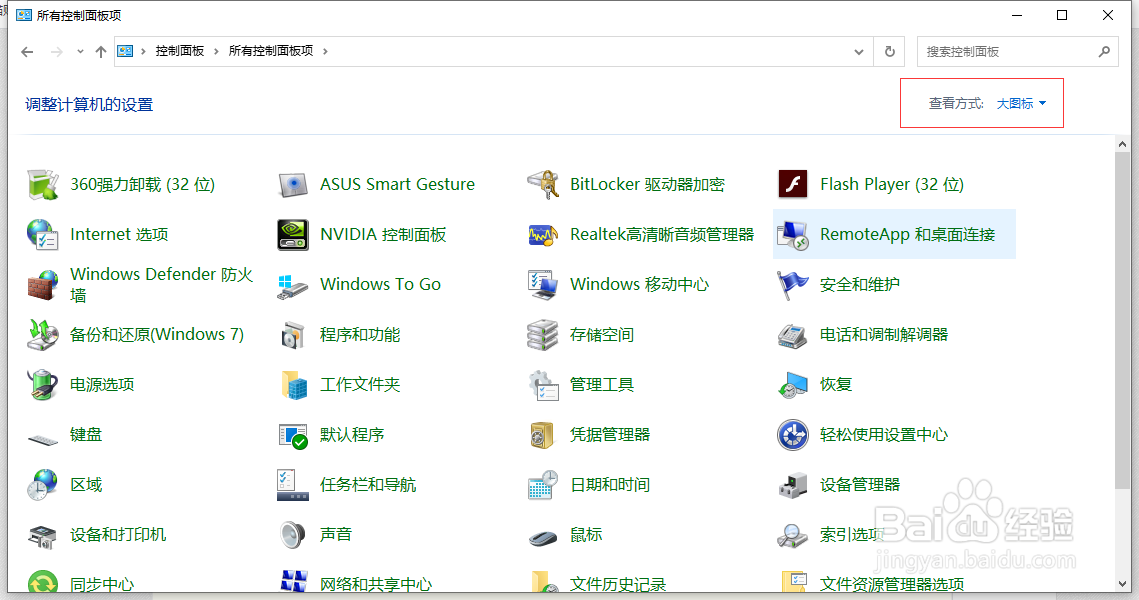Open the 同步中心 icon
This screenshot has height=600, width=1139.
pos(43,582)
